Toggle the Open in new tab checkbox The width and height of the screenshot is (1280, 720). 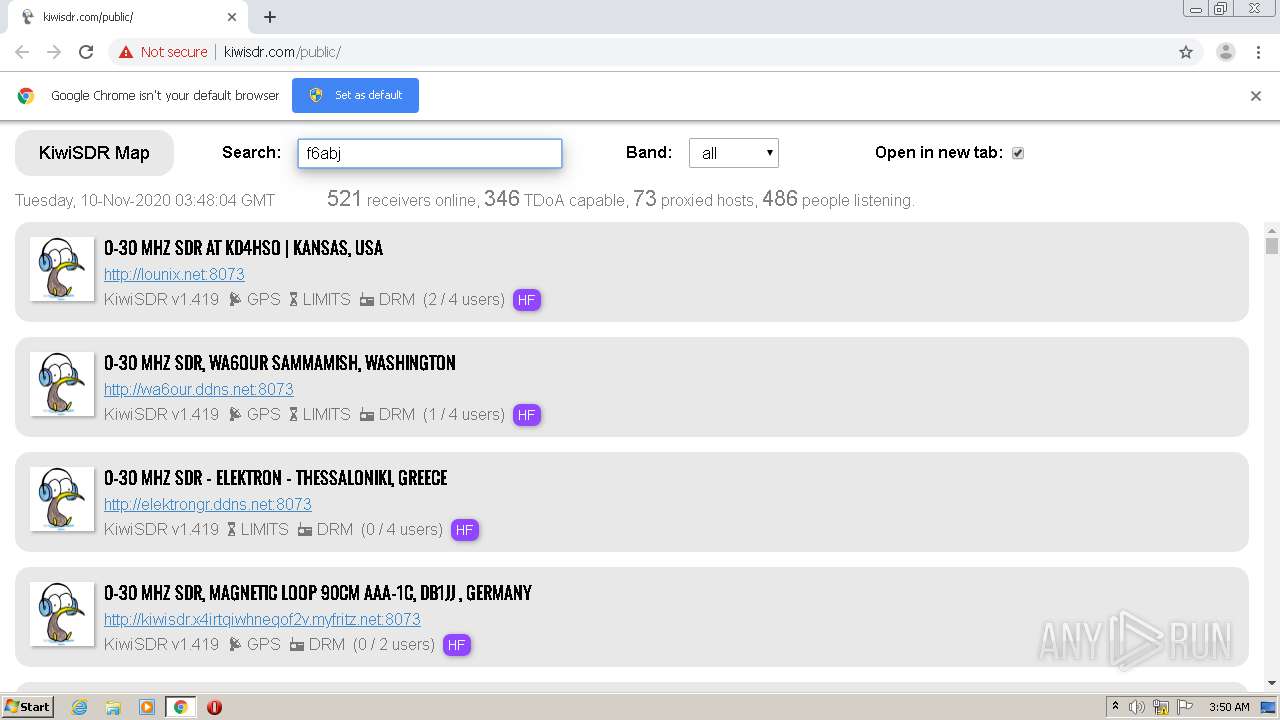click(1018, 153)
